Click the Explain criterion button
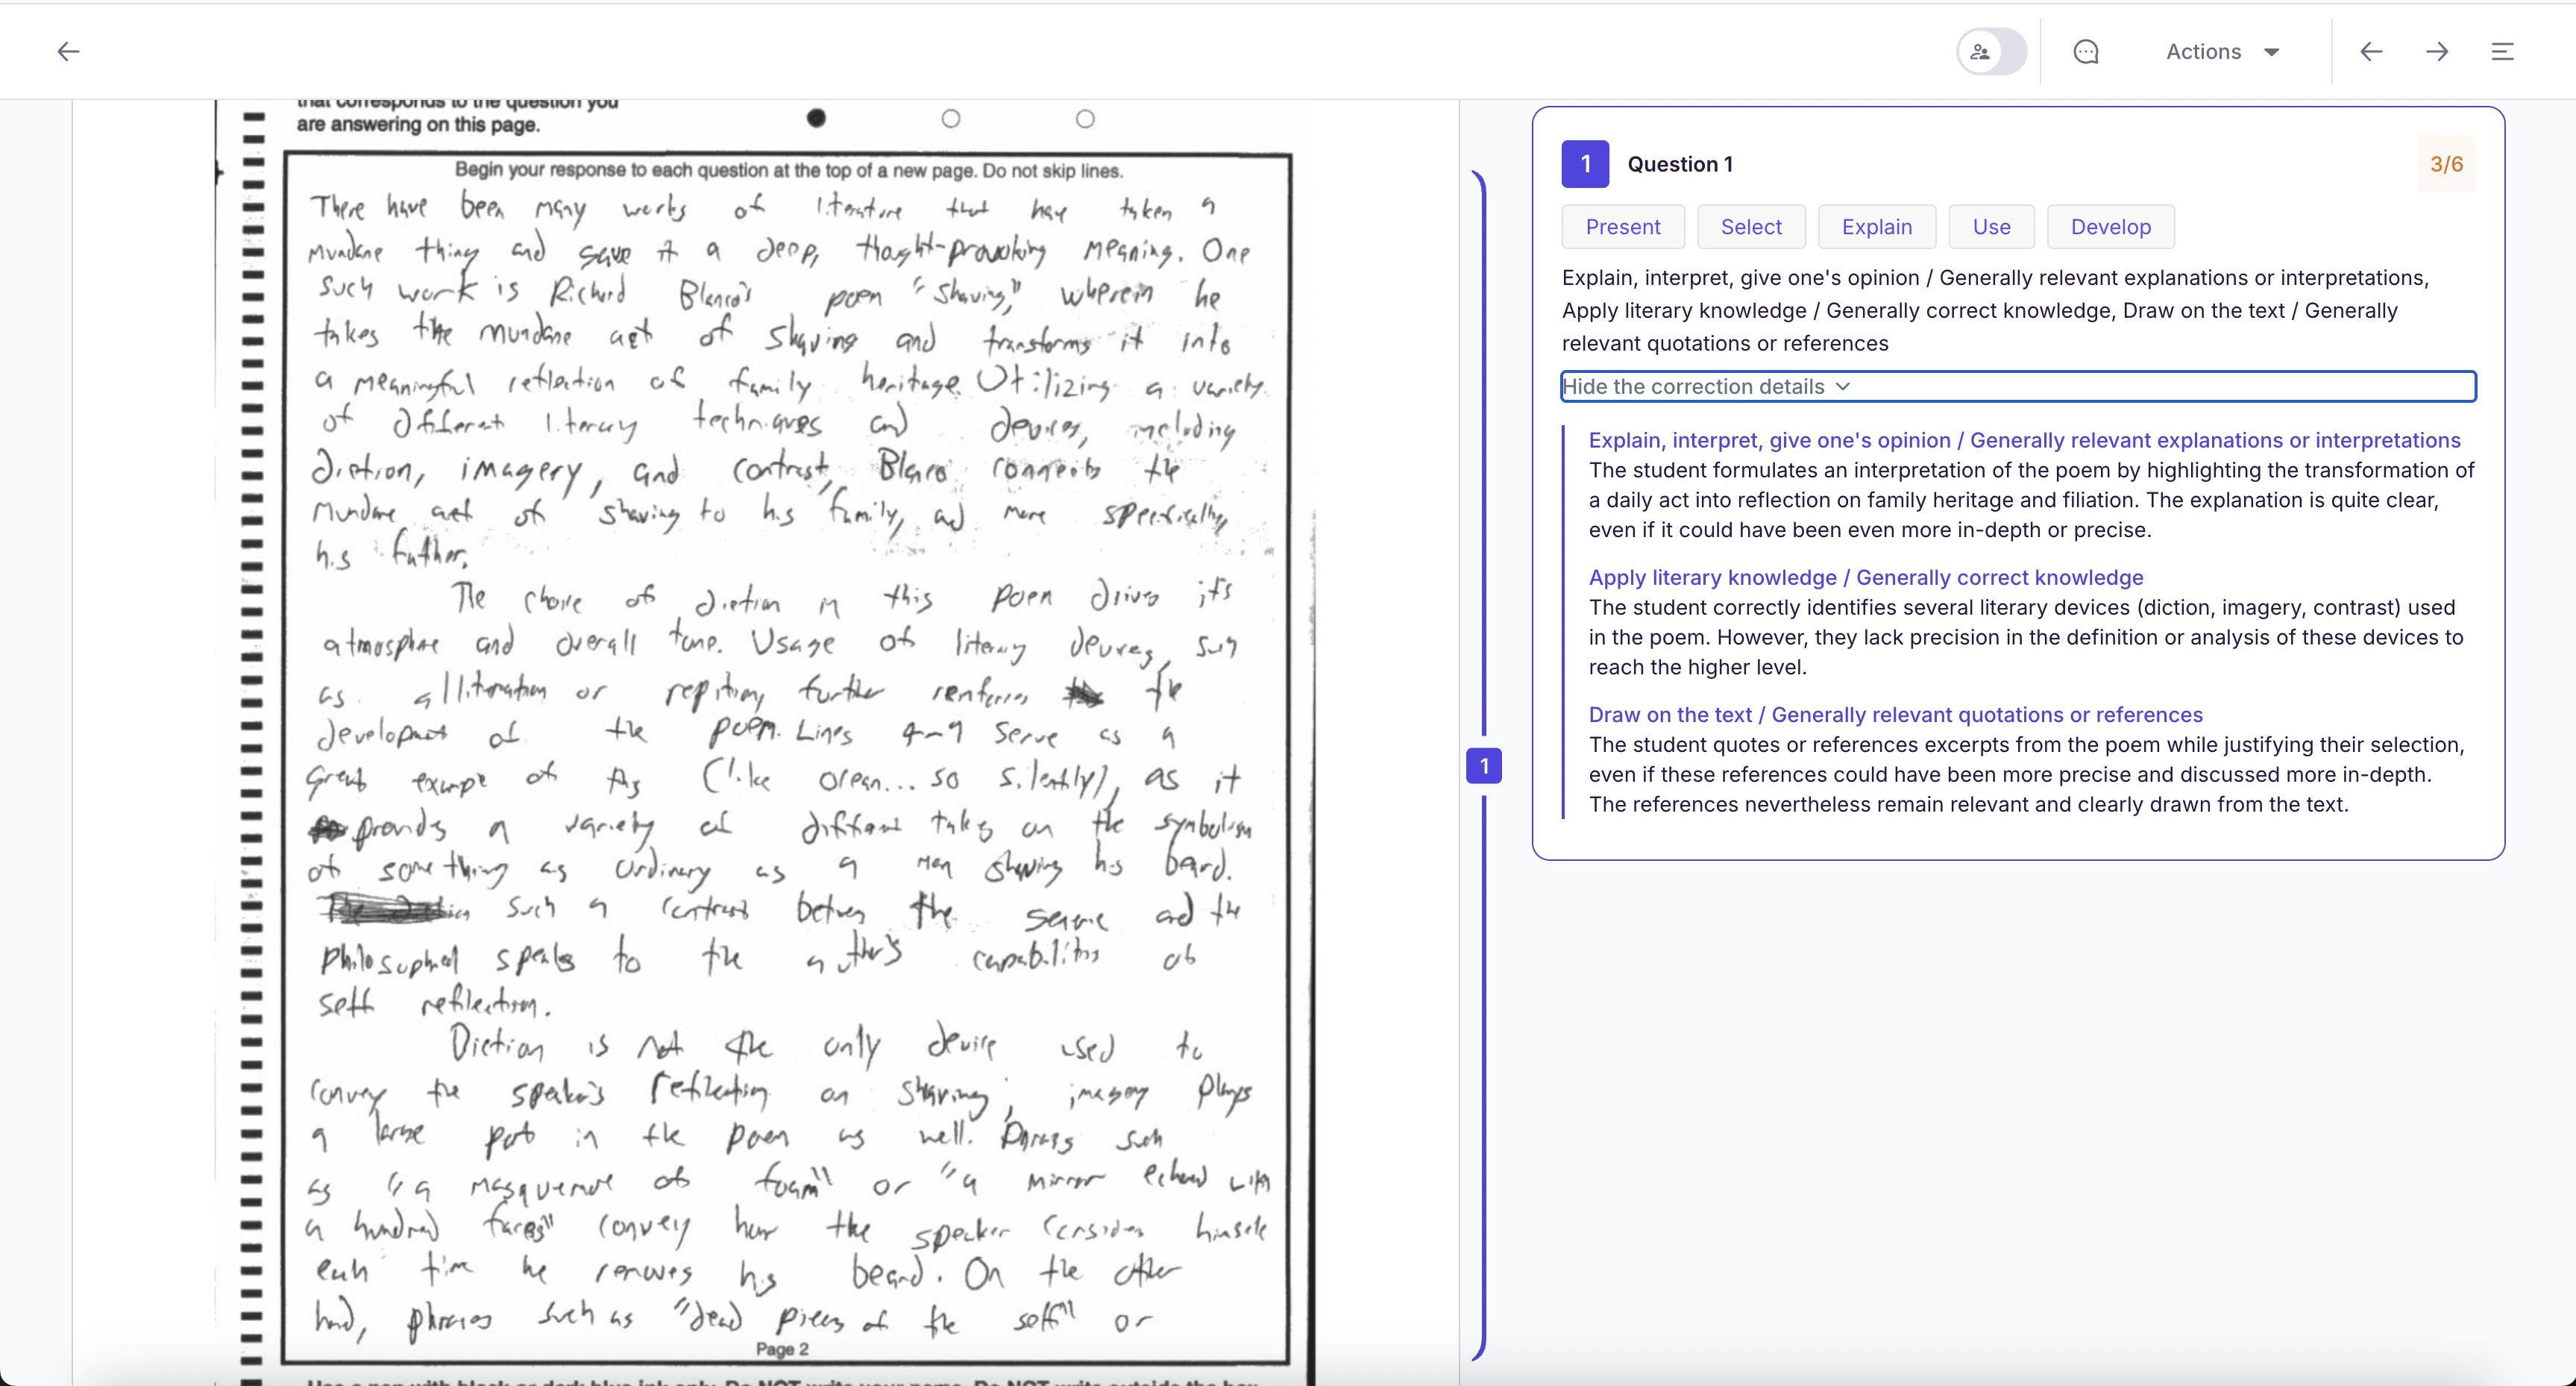Viewport: 2576px width, 1386px height. (x=1876, y=227)
